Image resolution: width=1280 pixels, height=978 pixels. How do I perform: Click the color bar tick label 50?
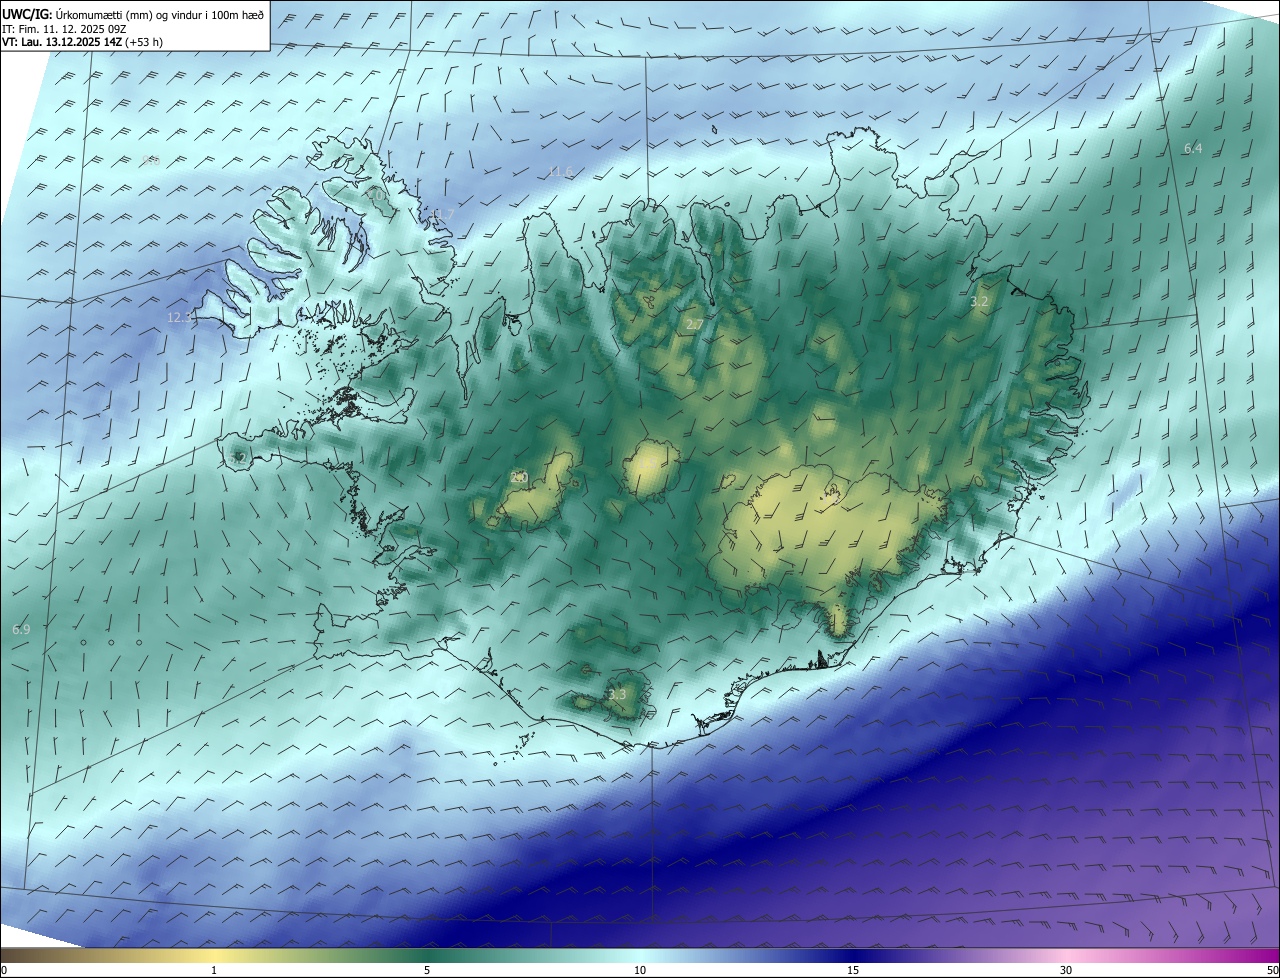(x=1272, y=970)
